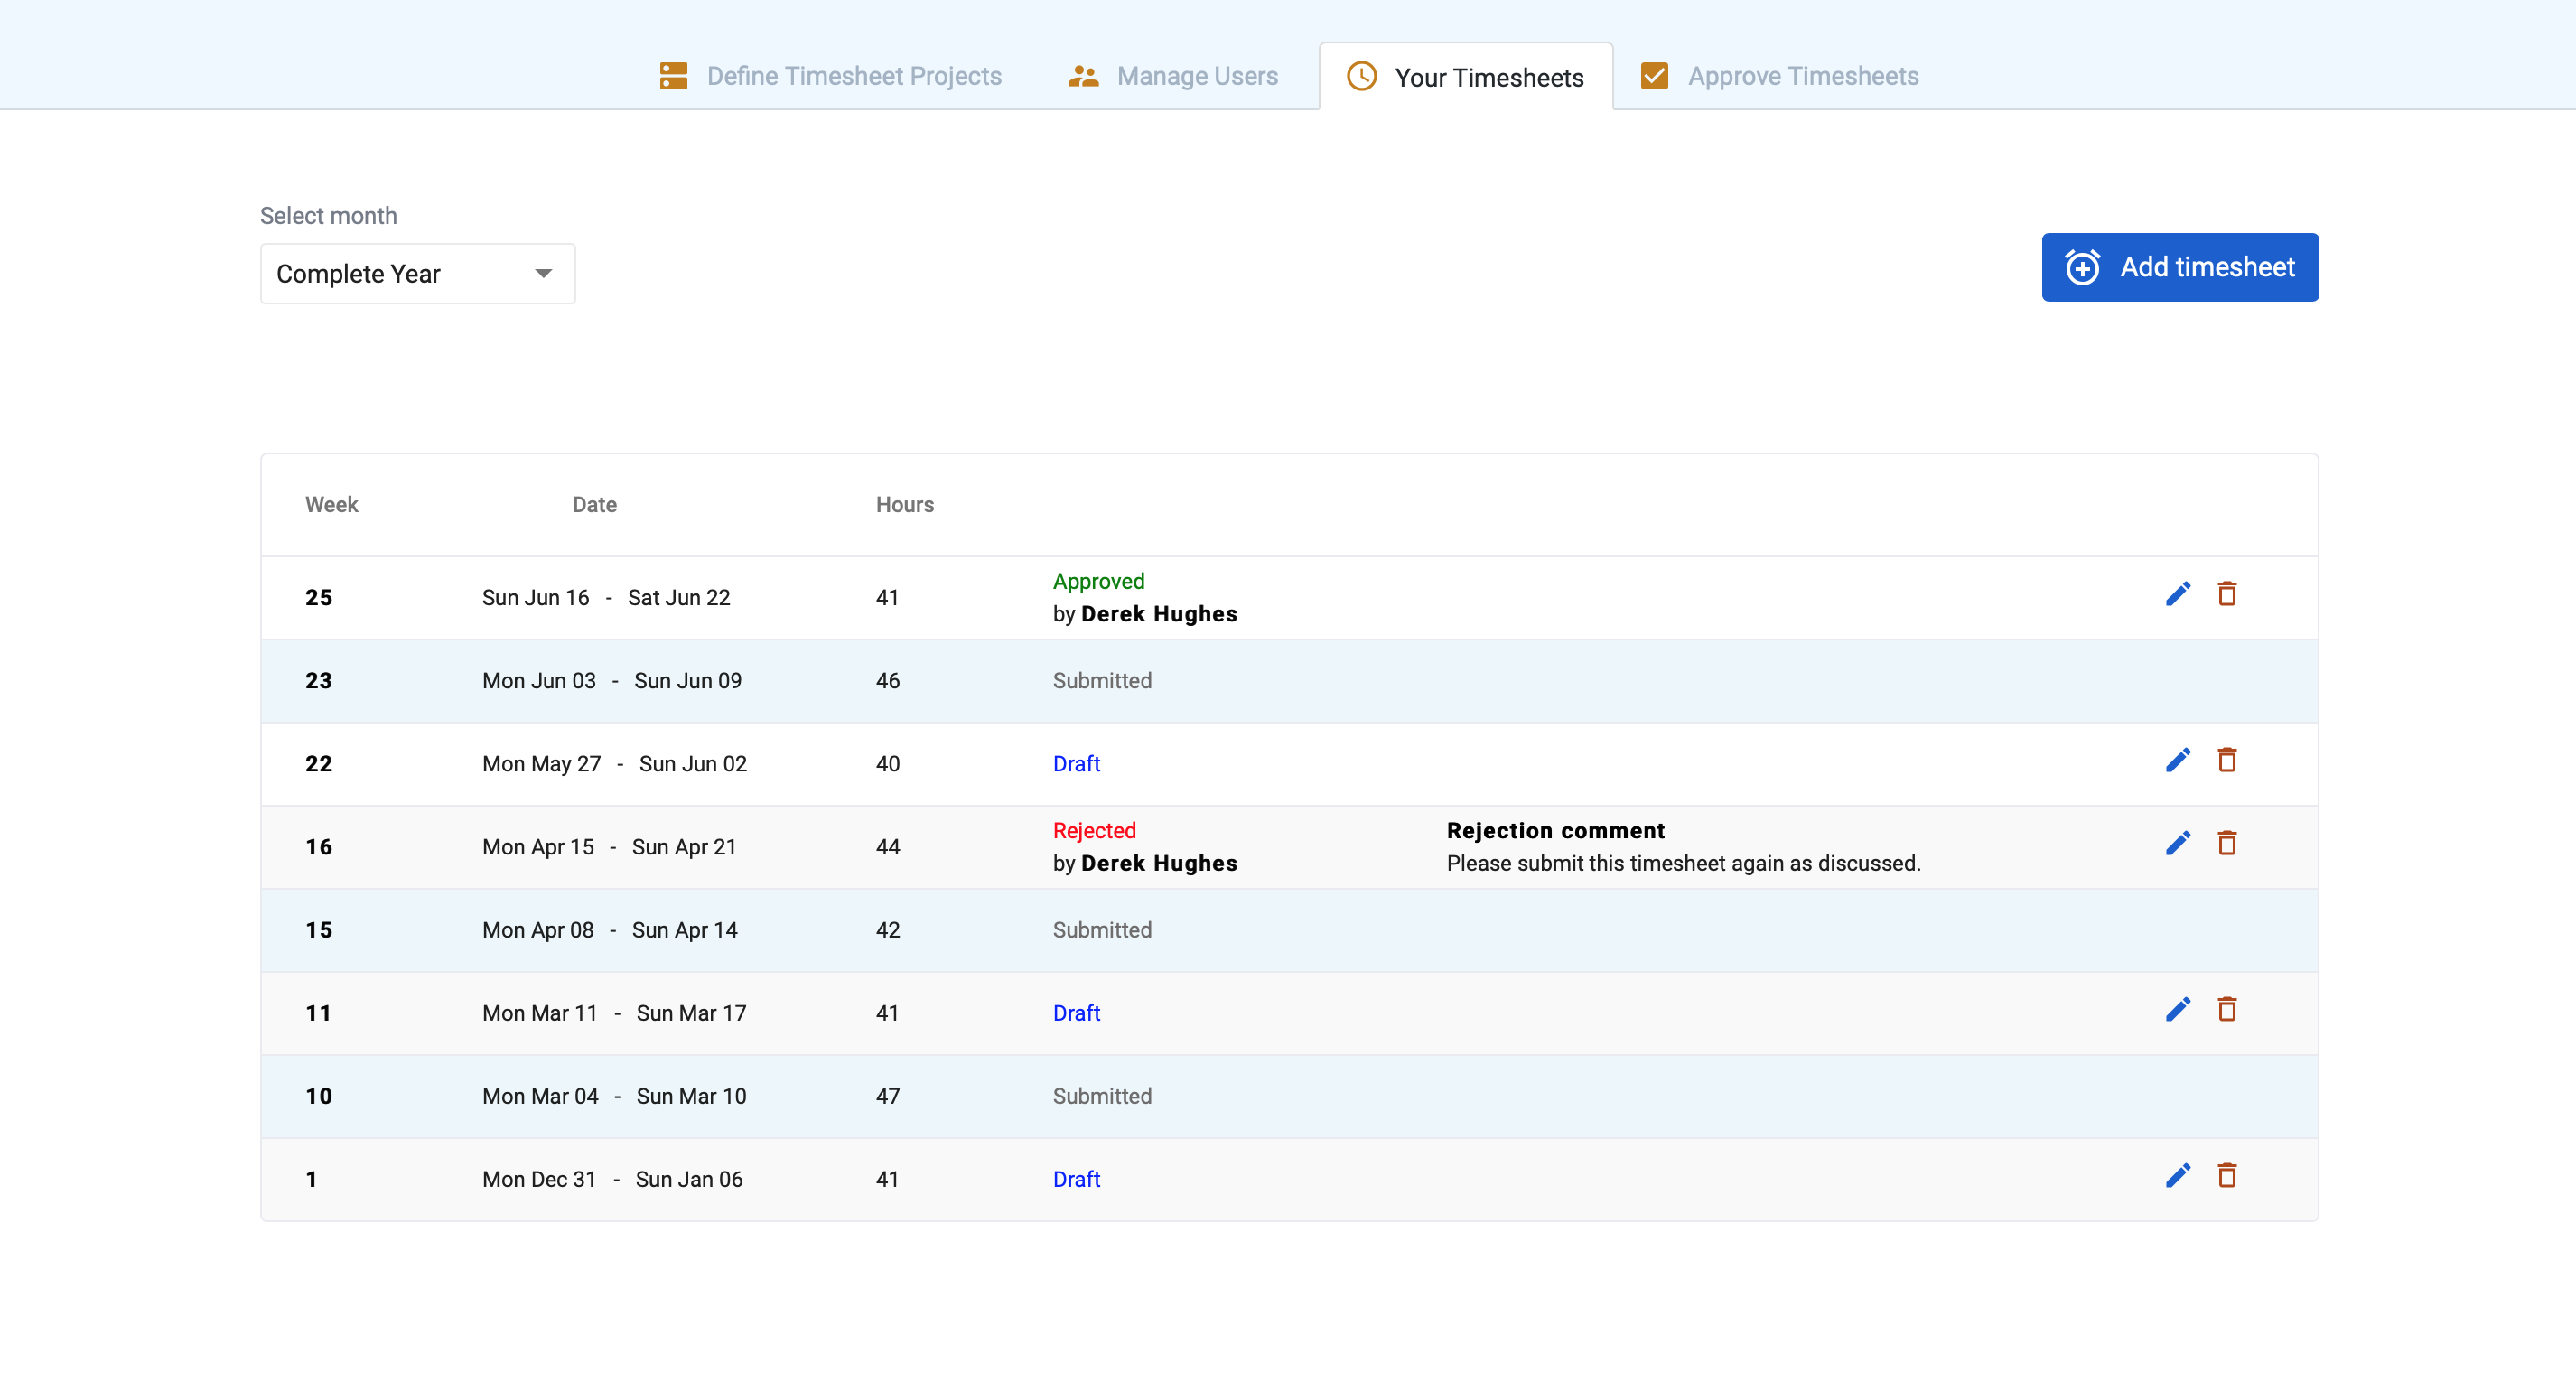Click the edit icon for Week 25
The width and height of the screenshot is (2576, 1391).
(x=2179, y=594)
